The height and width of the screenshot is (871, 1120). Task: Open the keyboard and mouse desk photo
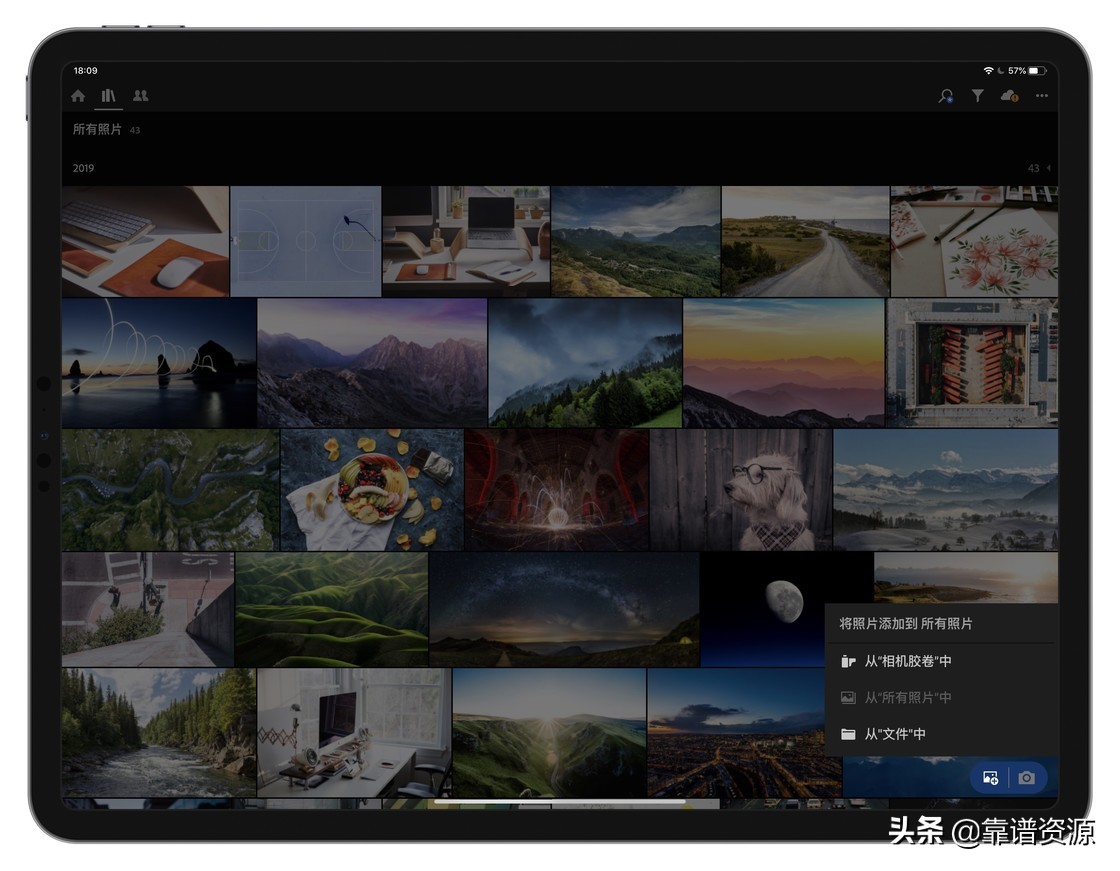(145, 242)
